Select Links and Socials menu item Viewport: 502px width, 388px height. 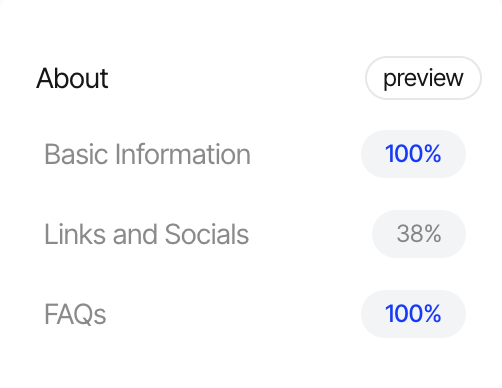[x=146, y=234]
